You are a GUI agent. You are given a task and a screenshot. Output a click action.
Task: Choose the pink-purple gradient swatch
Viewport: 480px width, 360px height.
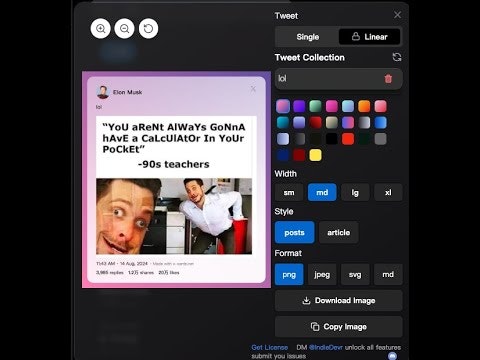pyautogui.click(x=283, y=106)
